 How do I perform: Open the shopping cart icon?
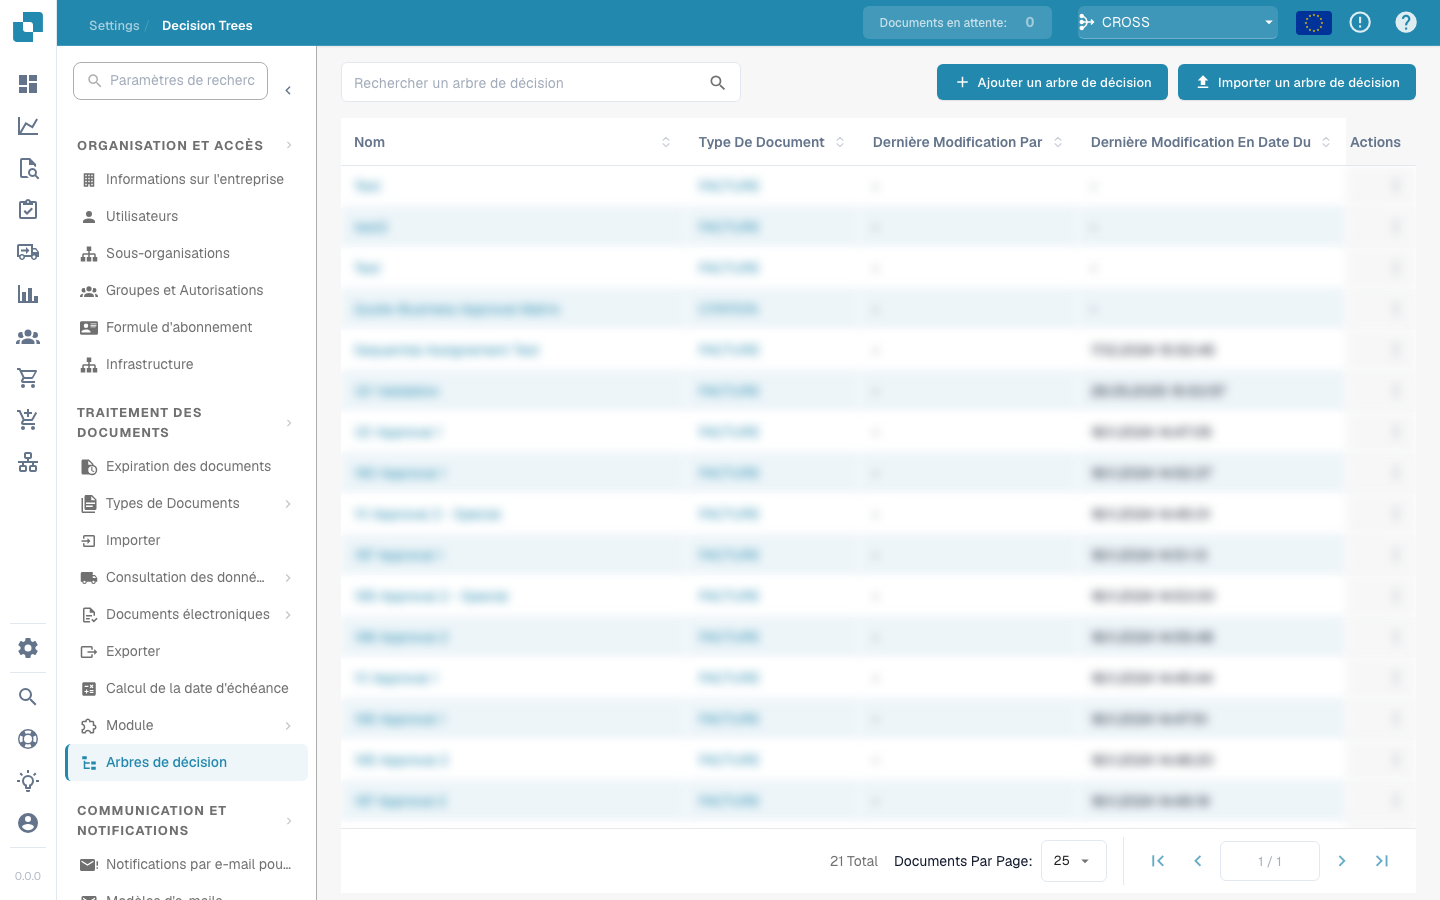click(28, 378)
